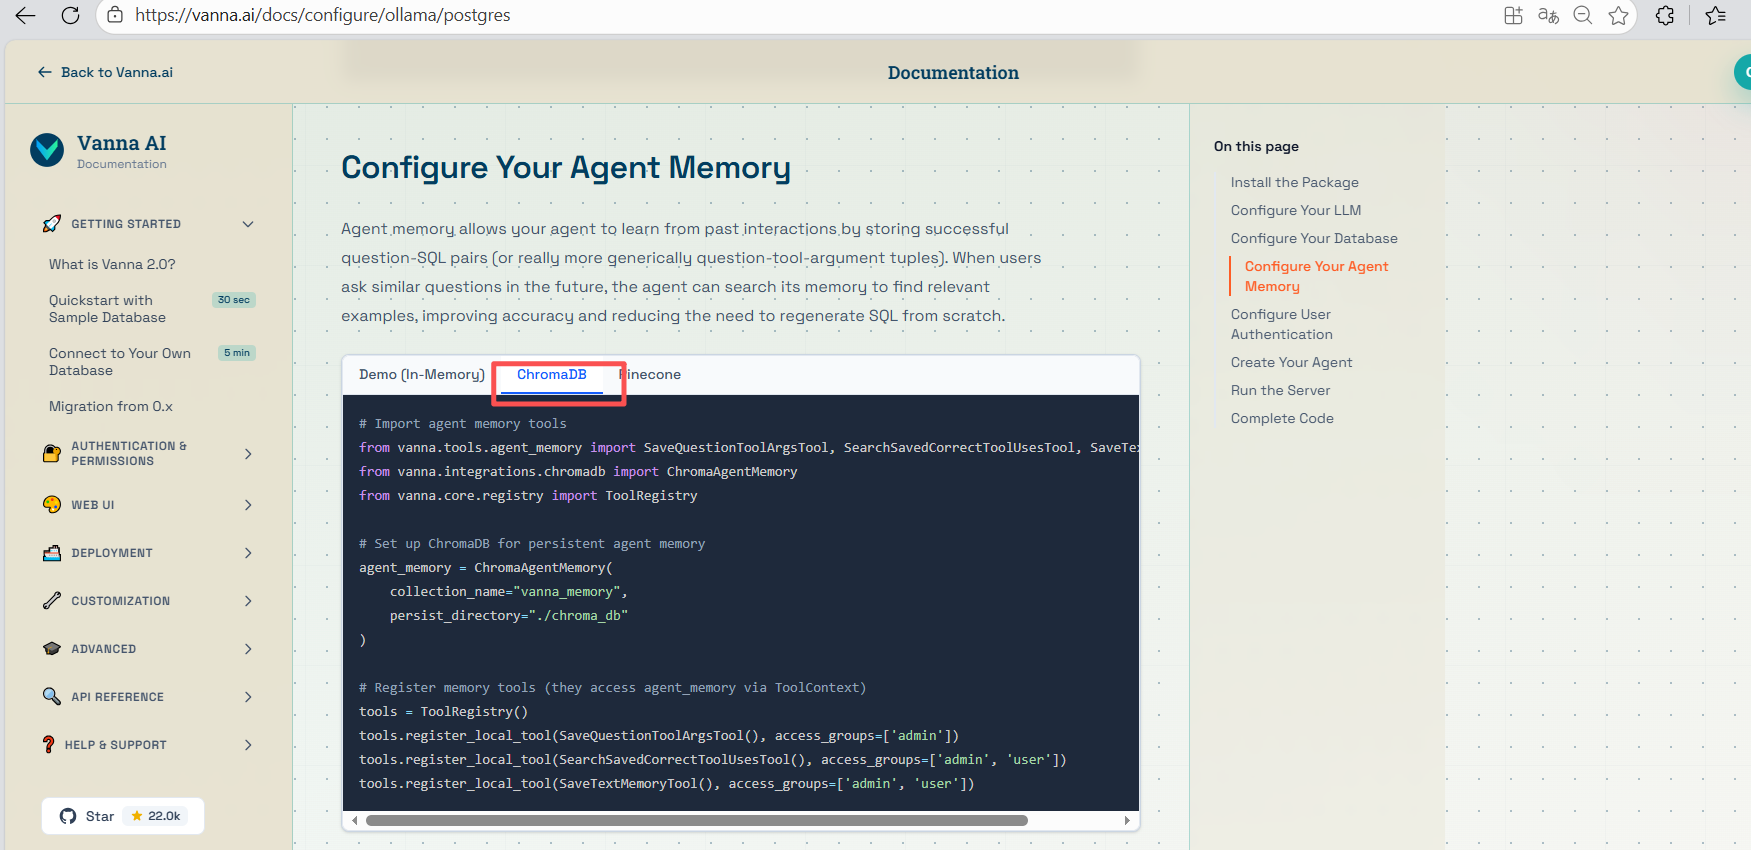Click the Advanced graduation cap icon
This screenshot has width=1751, height=850.
(52, 649)
